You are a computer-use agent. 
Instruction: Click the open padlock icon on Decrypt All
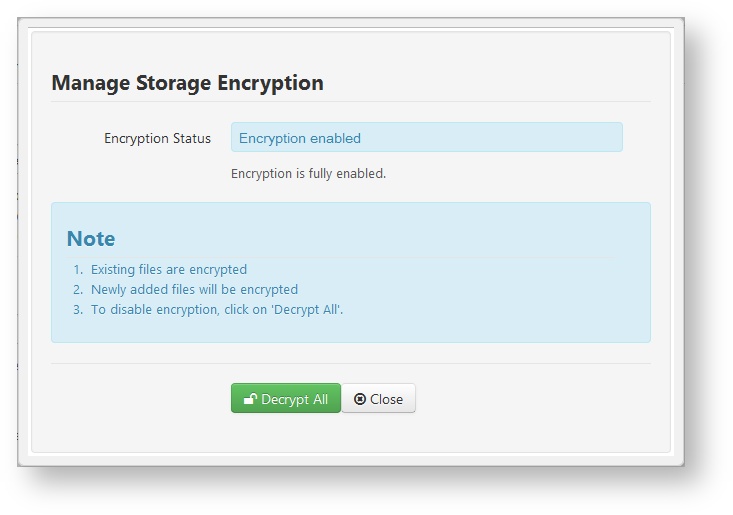250,399
